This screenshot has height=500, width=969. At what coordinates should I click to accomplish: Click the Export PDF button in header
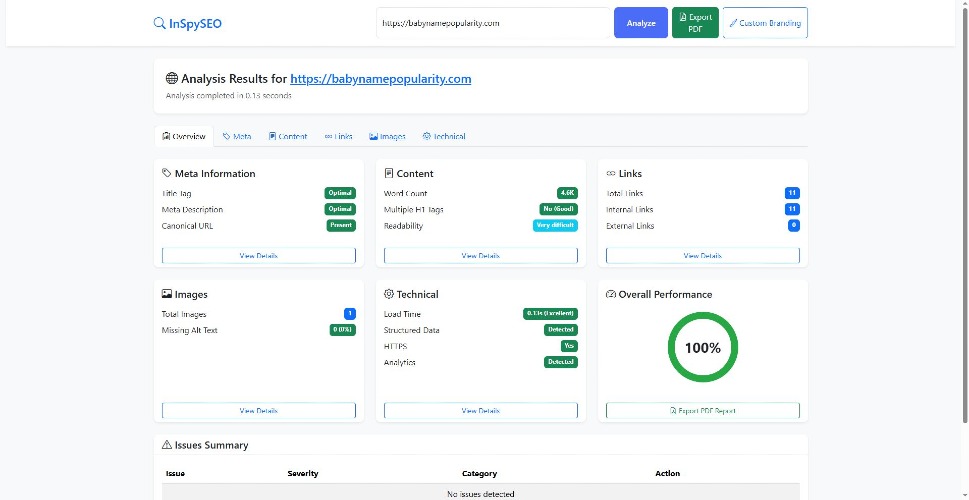click(695, 23)
